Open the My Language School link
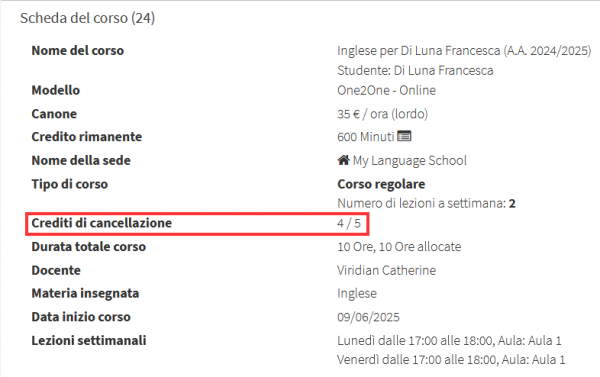 409,160
